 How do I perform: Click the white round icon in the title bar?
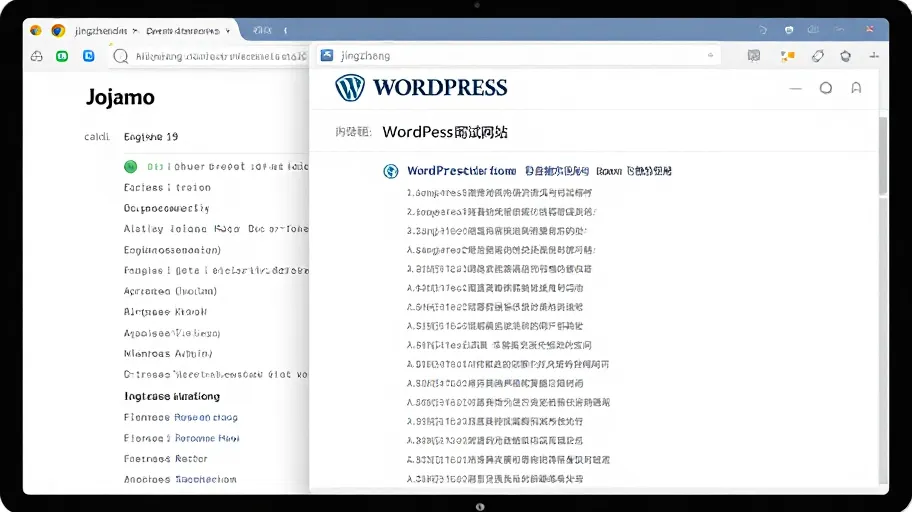tap(789, 30)
